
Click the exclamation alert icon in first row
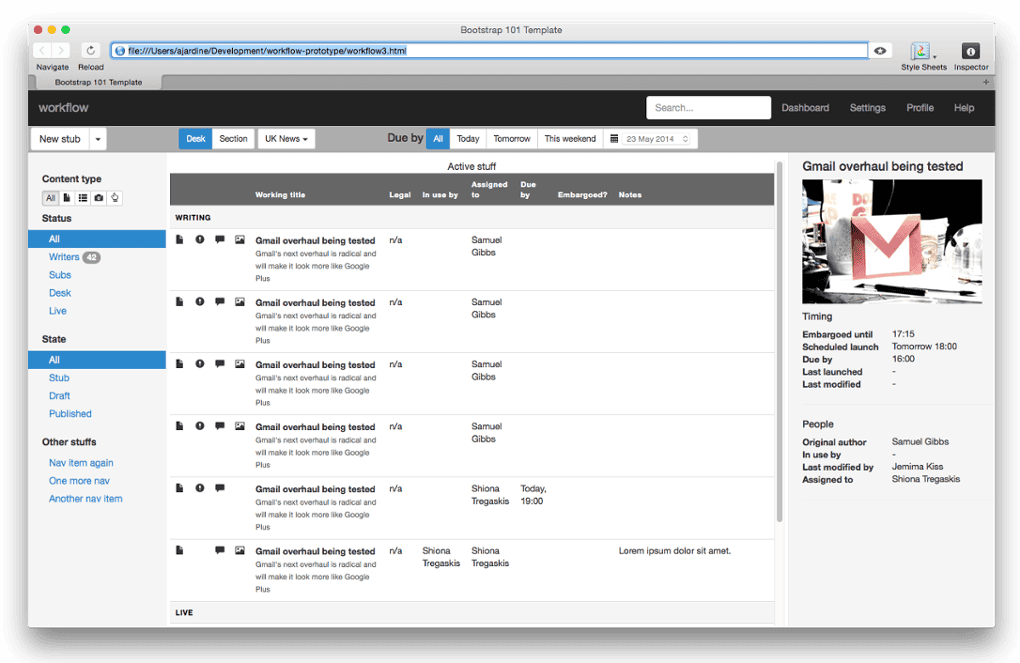(200, 240)
